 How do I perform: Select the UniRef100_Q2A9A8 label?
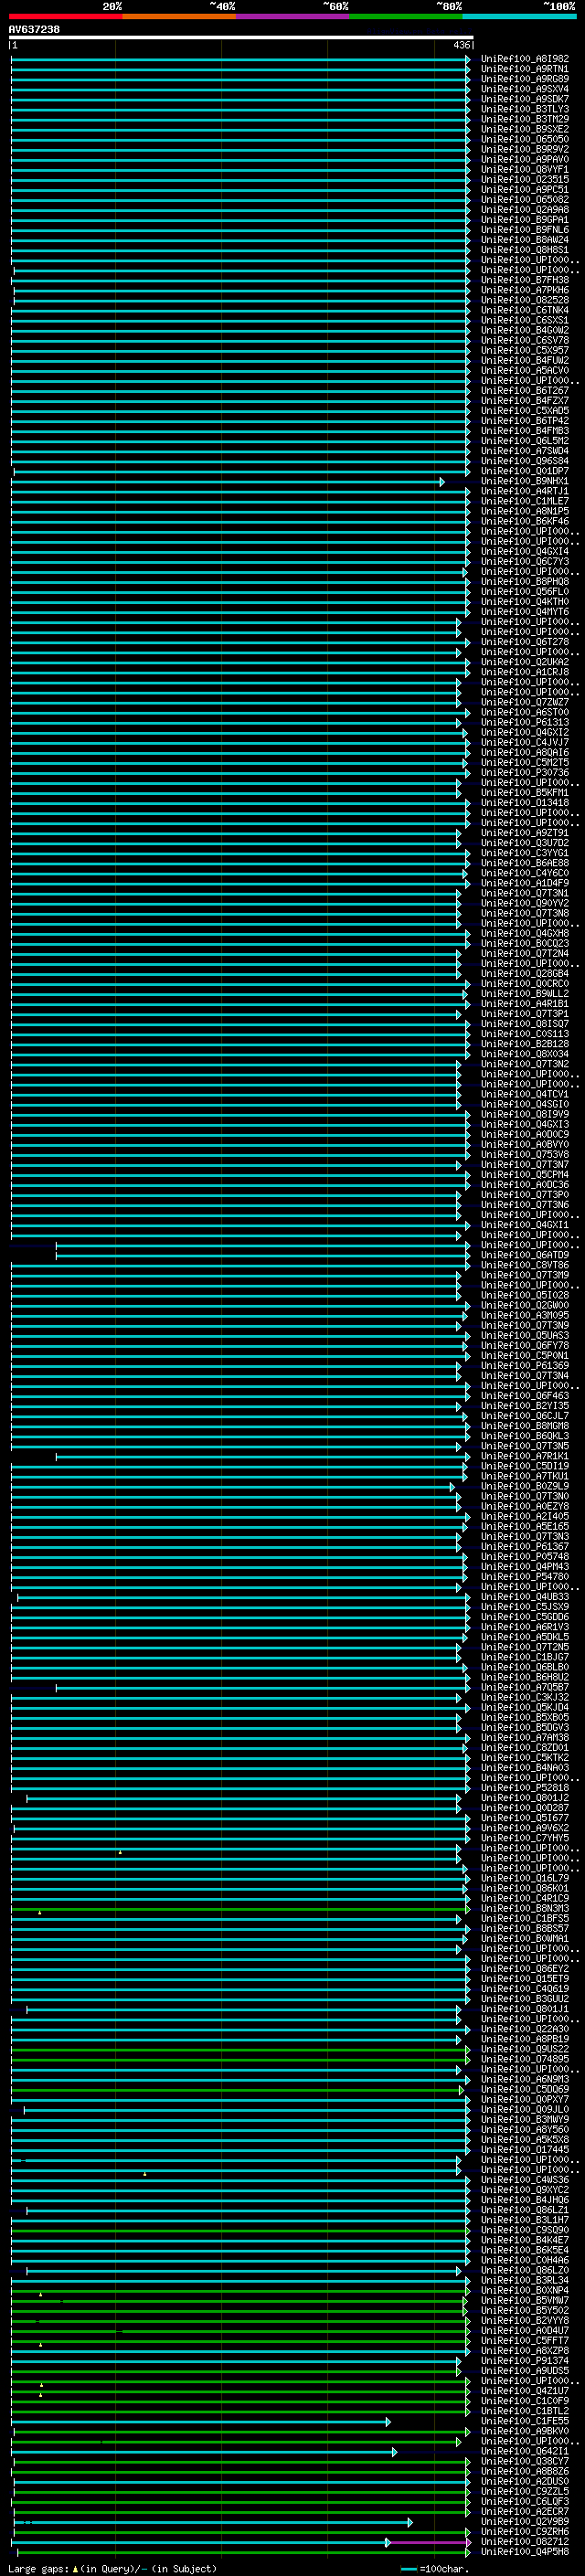tap(525, 210)
